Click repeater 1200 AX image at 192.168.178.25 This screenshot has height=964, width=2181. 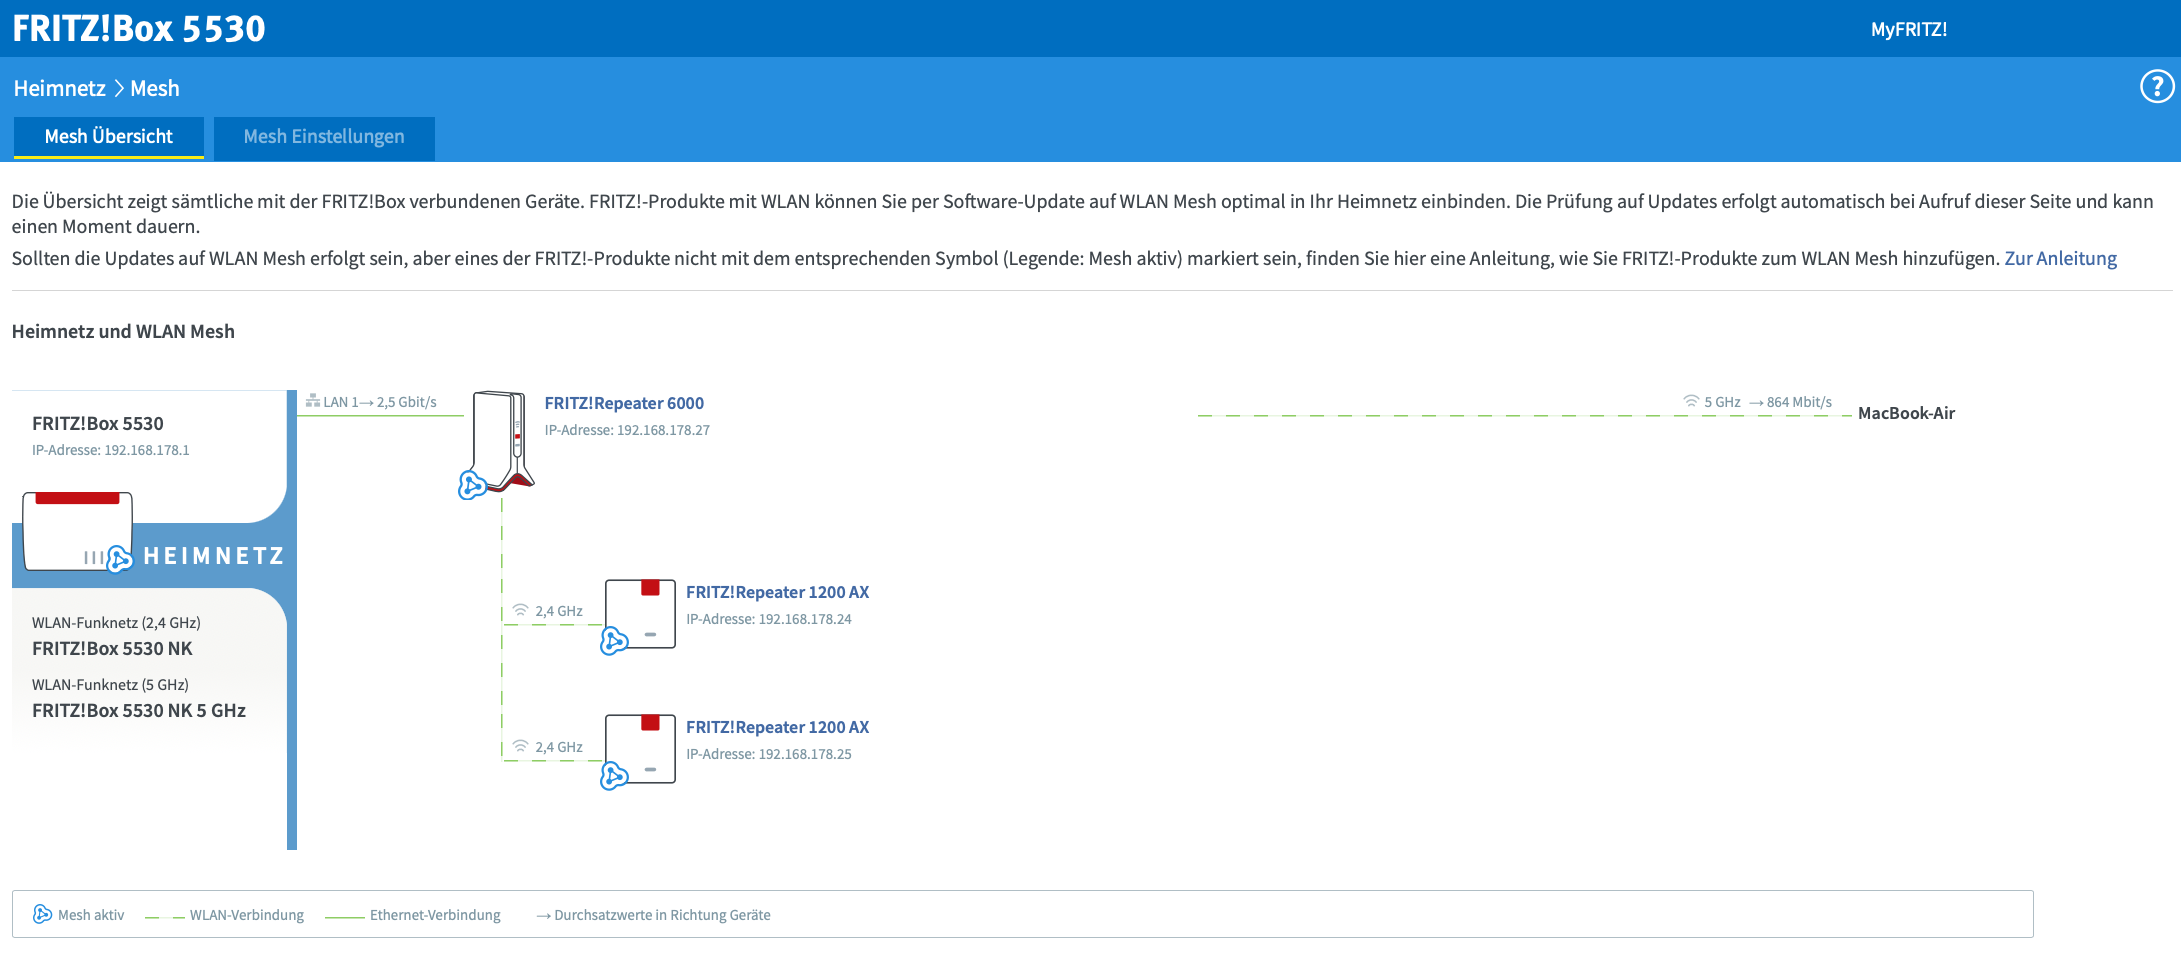pos(641,749)
